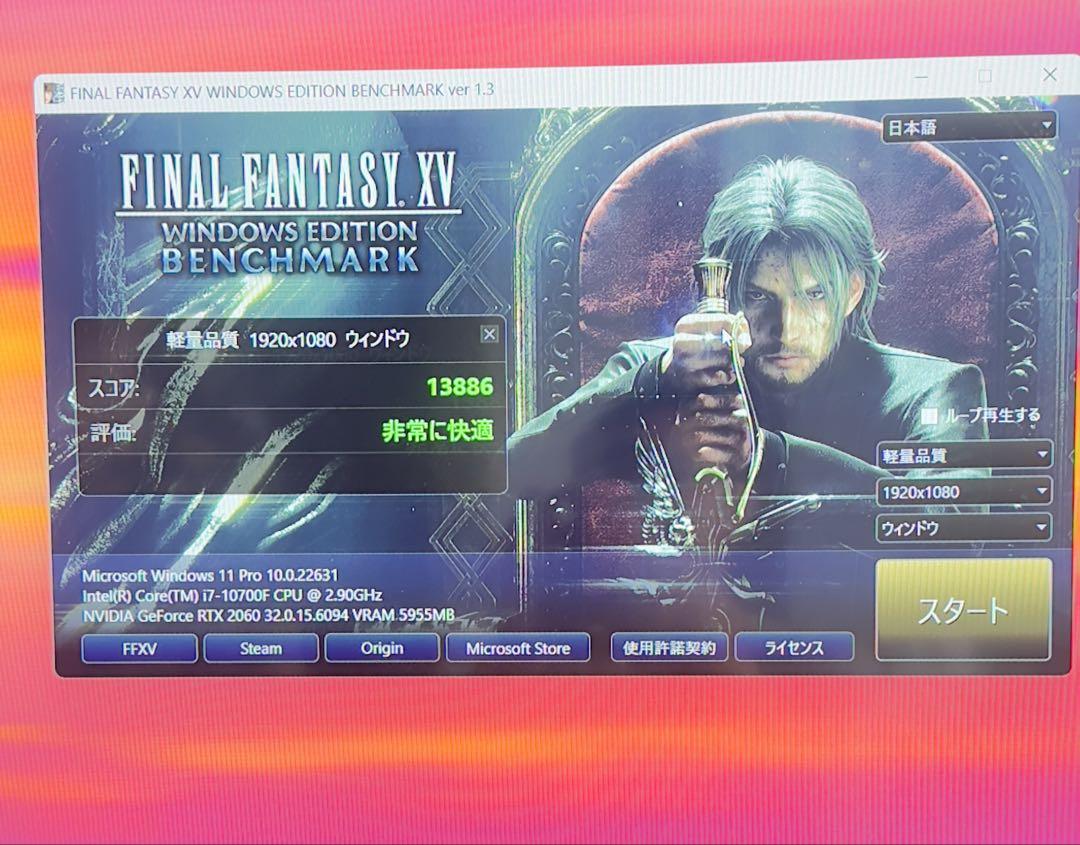Minimize the benchmark window
This screenshot has width=1080, height=845.
coord(921,77)
